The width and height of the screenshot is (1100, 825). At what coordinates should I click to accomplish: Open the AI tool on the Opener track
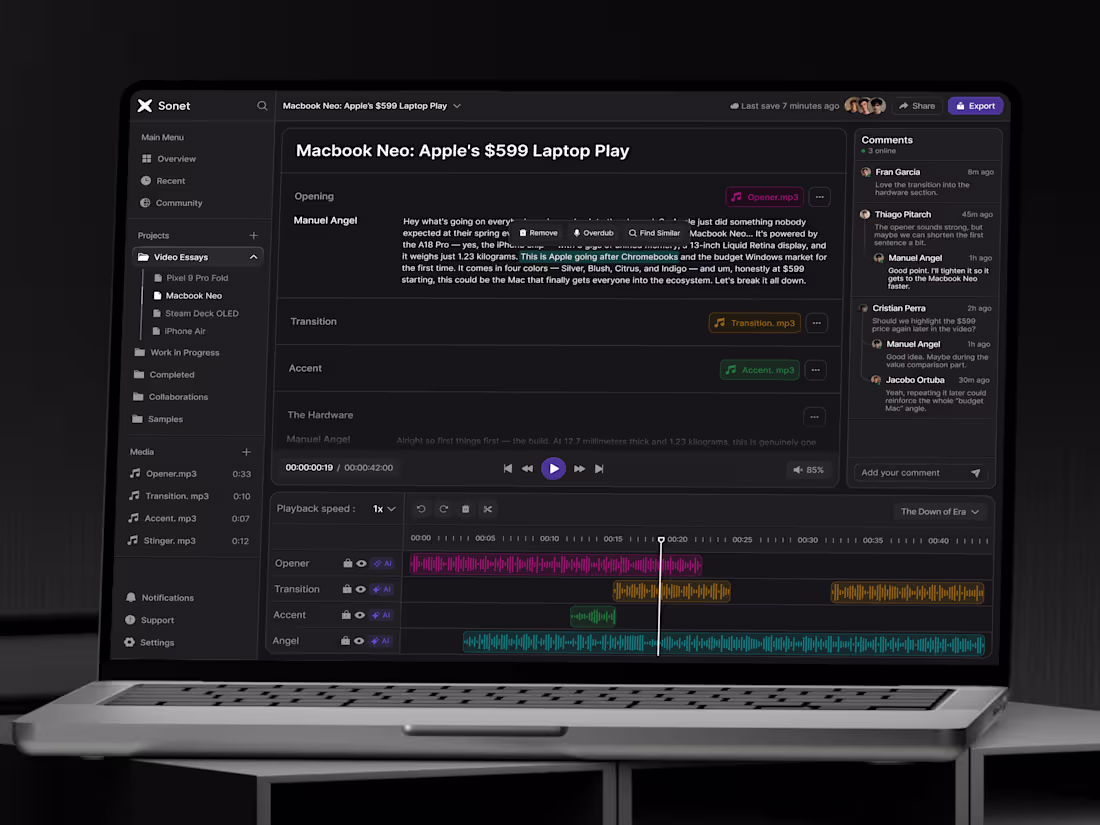point(380,563)
